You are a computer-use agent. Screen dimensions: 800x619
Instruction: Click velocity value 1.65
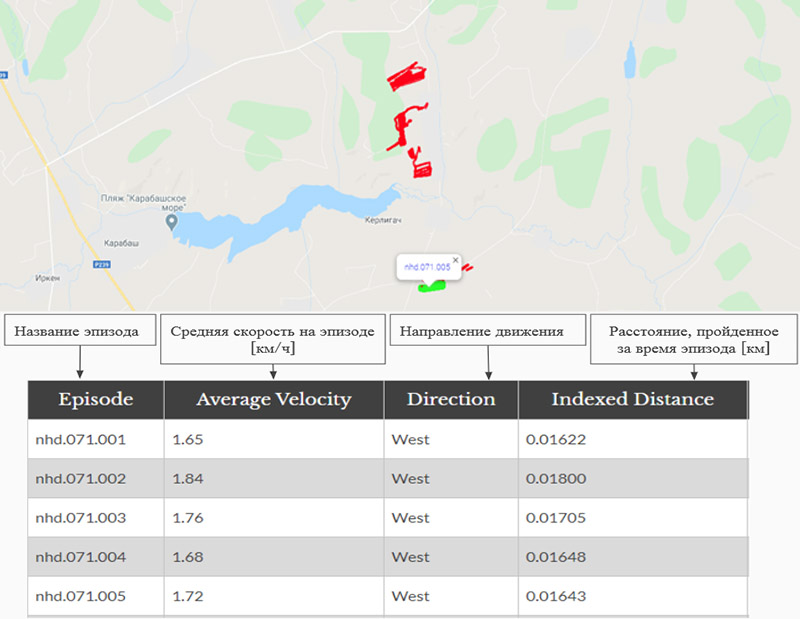pos(188,439)
